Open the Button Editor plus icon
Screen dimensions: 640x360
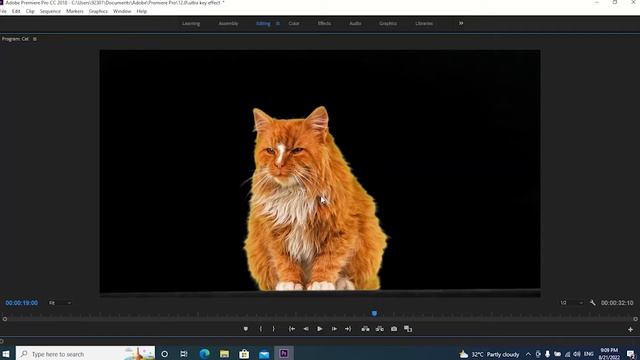coord(630,329)
